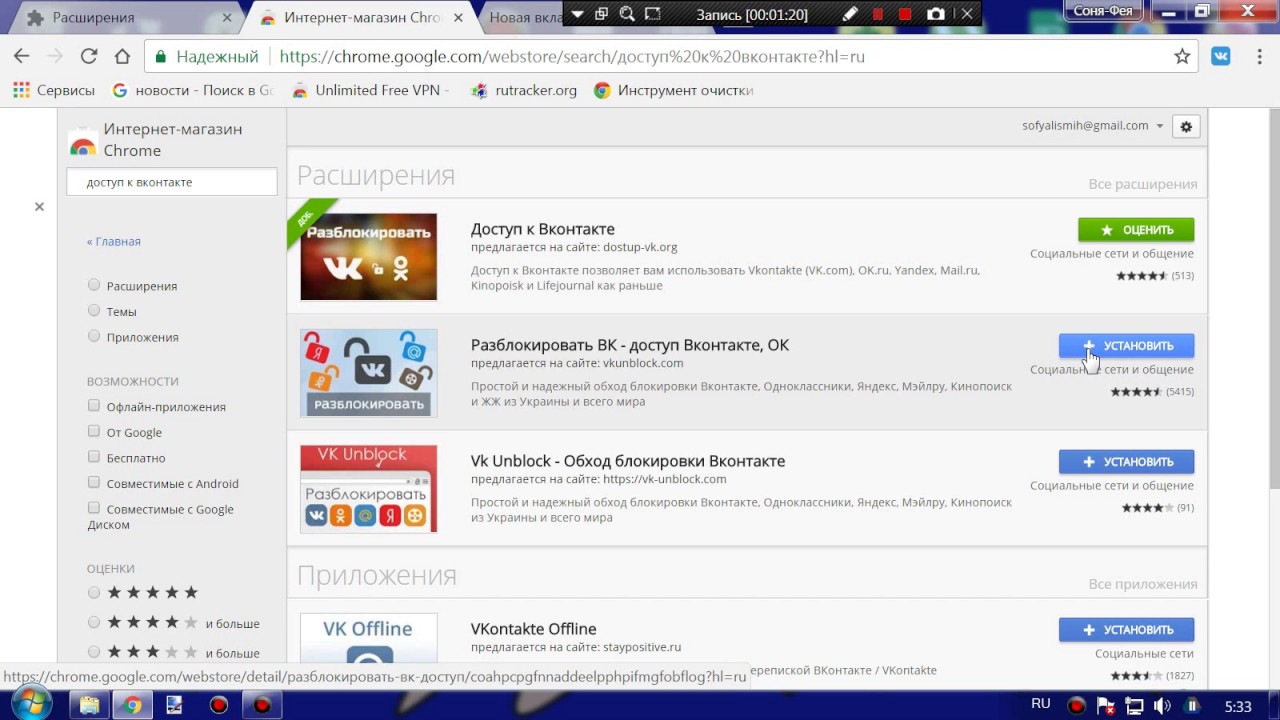Open the Vk Unblock thumbnail image
This screenshot has width=1280, height=720.
click(368, 489)
